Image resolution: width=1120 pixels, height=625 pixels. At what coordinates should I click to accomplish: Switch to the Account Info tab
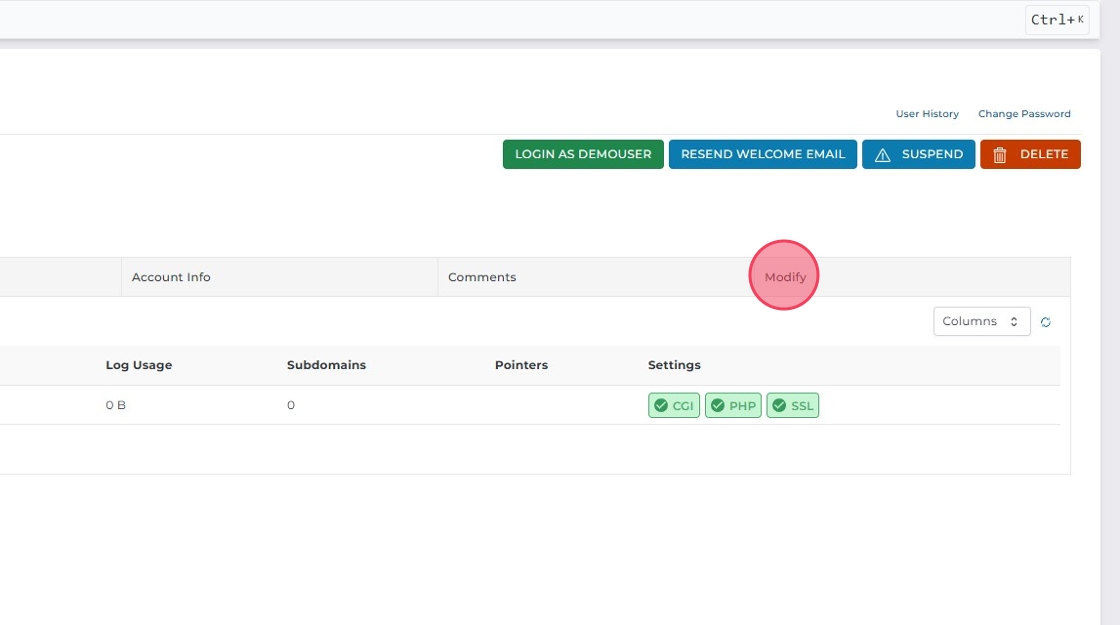click(x=171, y=277)
